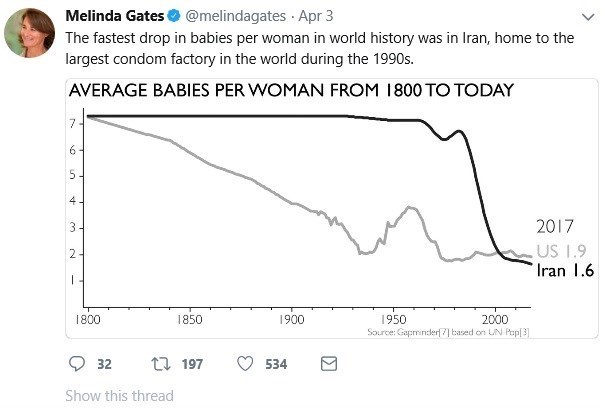Click the like count 534
This screenshot has height=410, width=604.
276,364
